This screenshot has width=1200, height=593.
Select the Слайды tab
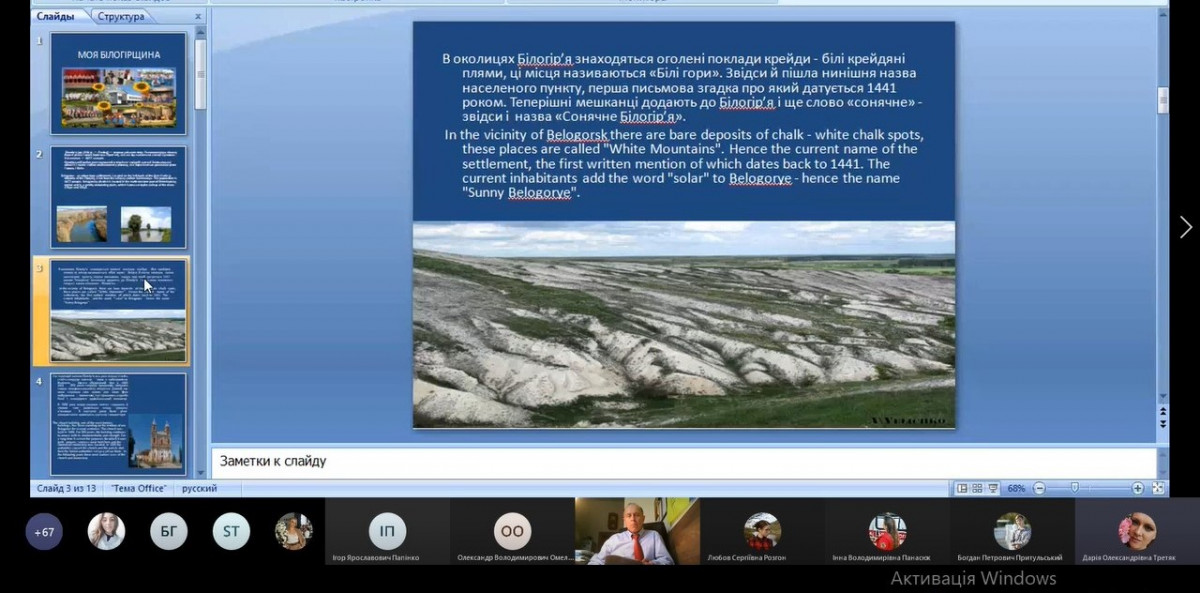(54, 17)
